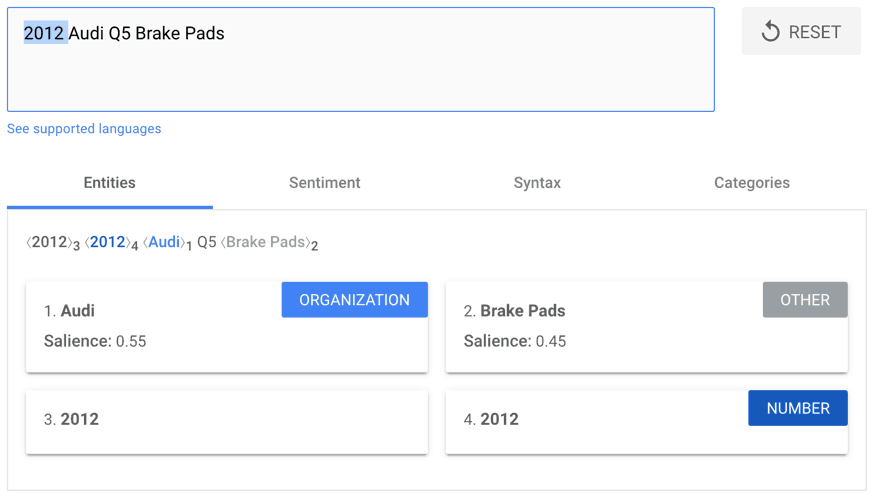Switch to the Sentiment tab
Screen dimensions: 874x499
point(324,183)
